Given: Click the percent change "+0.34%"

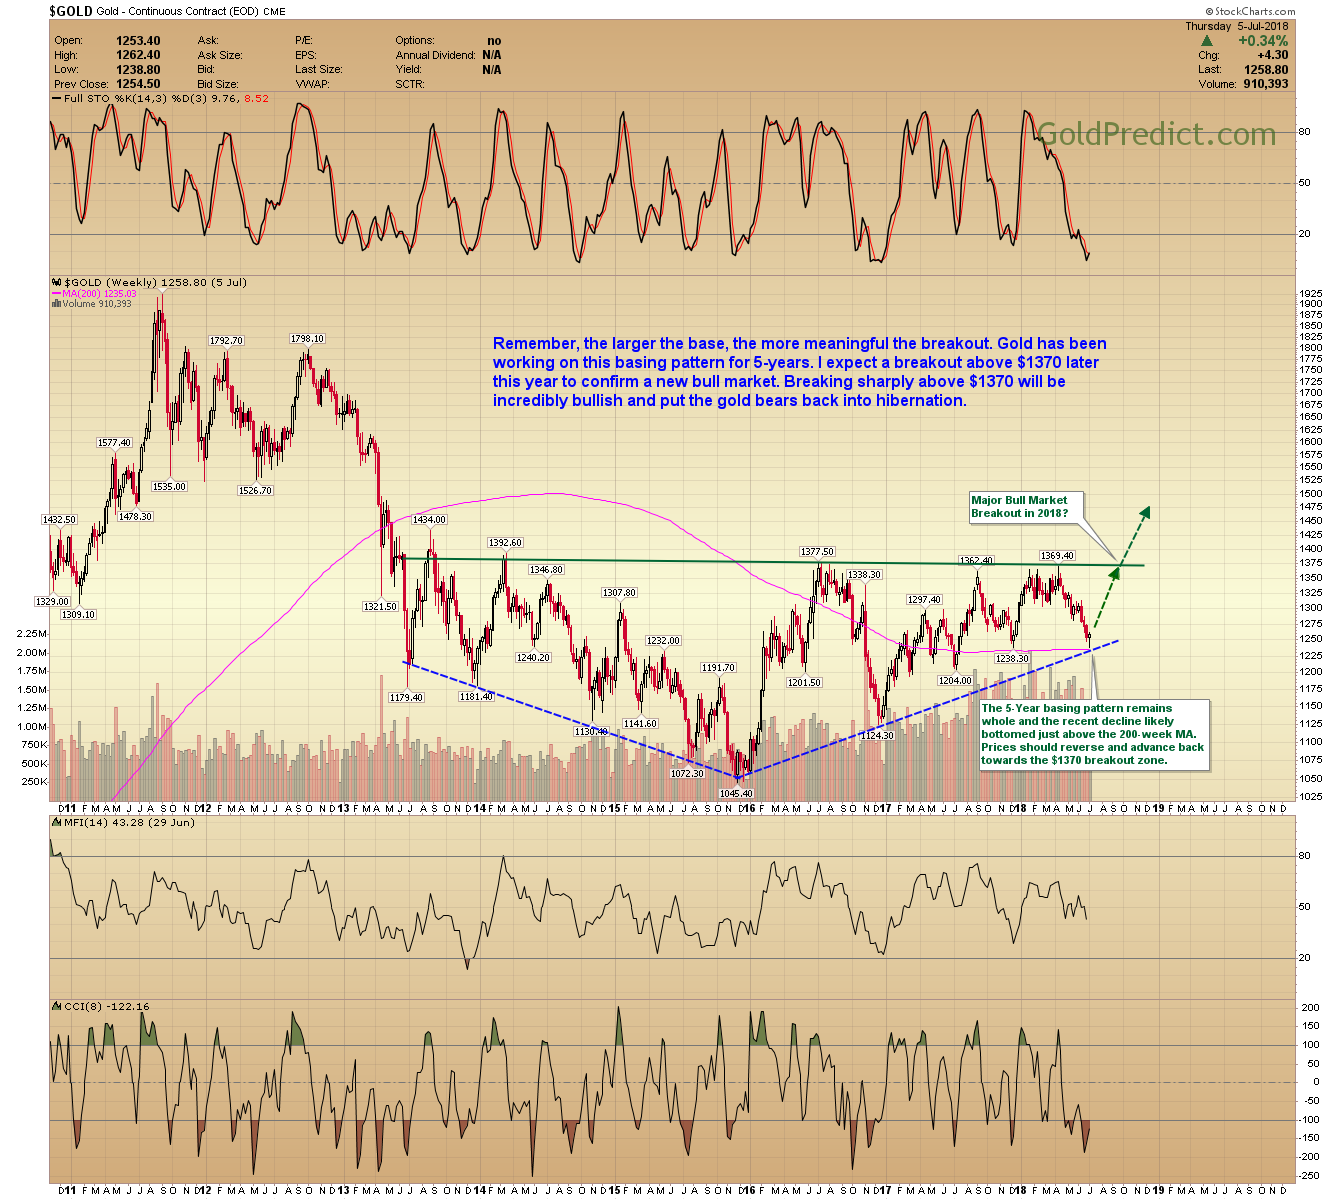Looking at the screenshot, I should [1263, 41].
